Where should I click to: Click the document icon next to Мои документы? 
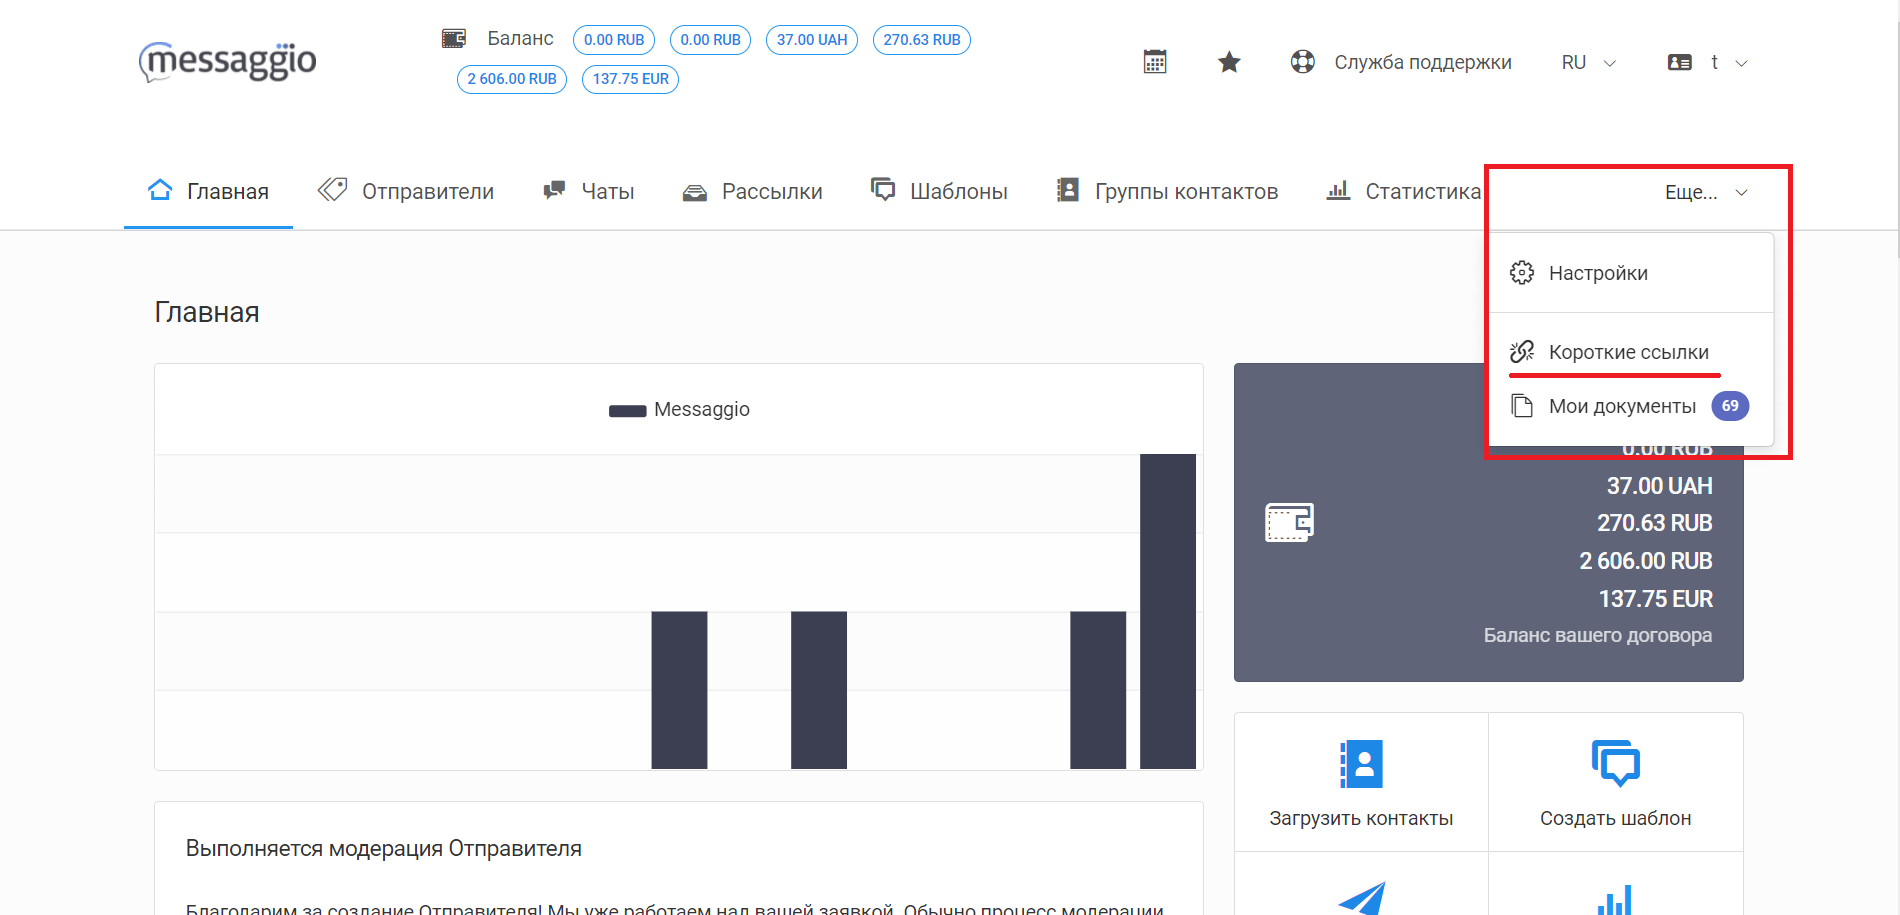pos(1522,406)
